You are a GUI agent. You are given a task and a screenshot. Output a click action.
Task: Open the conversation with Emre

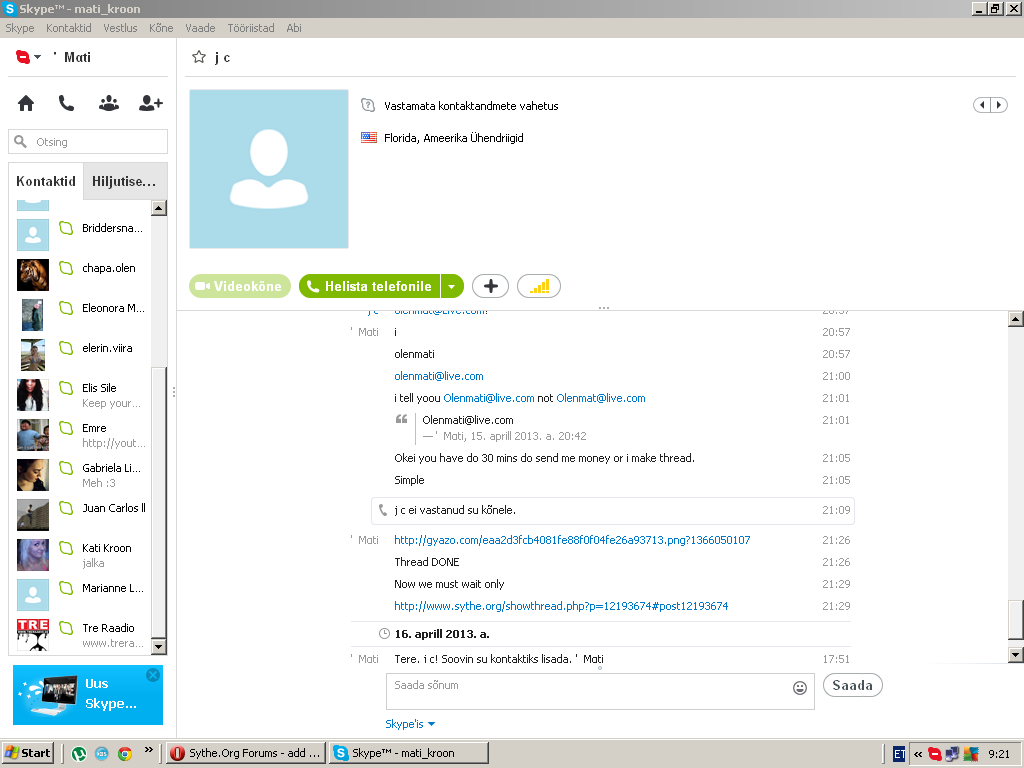pyautogui.click(x=82, y=434)
